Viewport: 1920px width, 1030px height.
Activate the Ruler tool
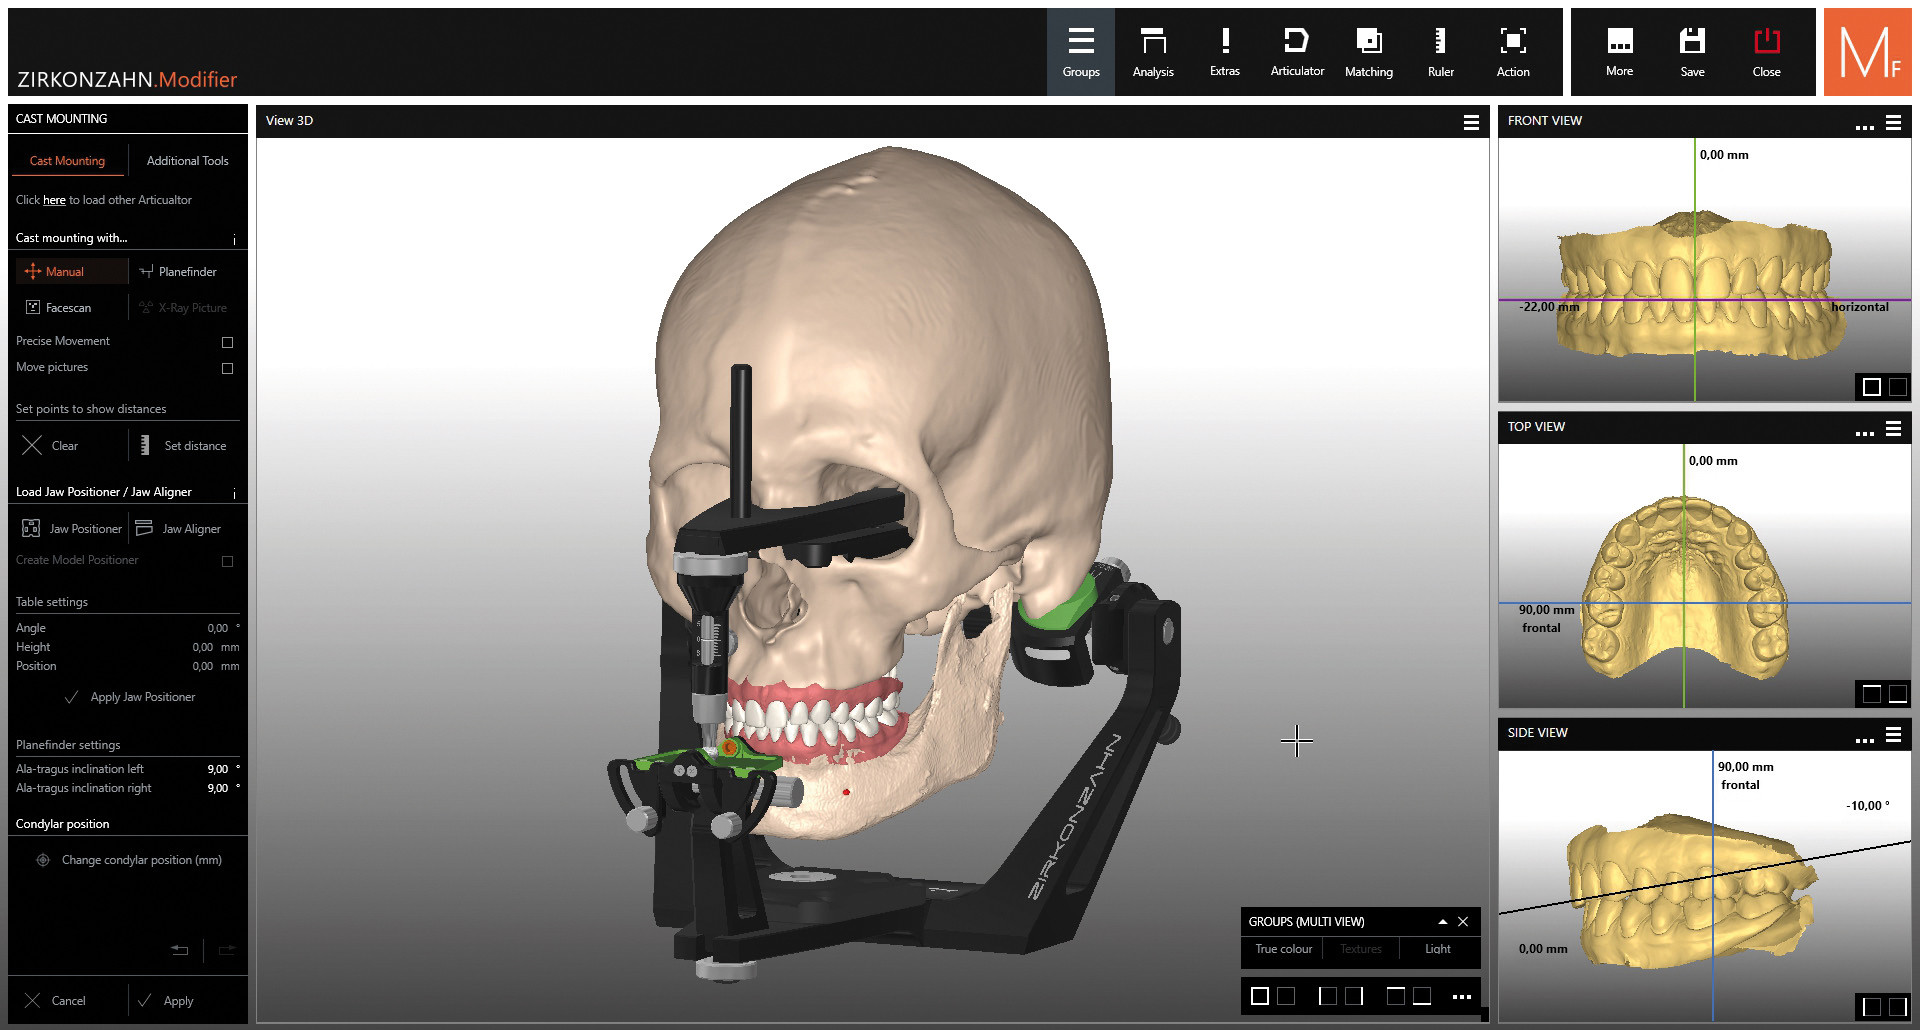pyautogui.click(x=1440, y=52)
